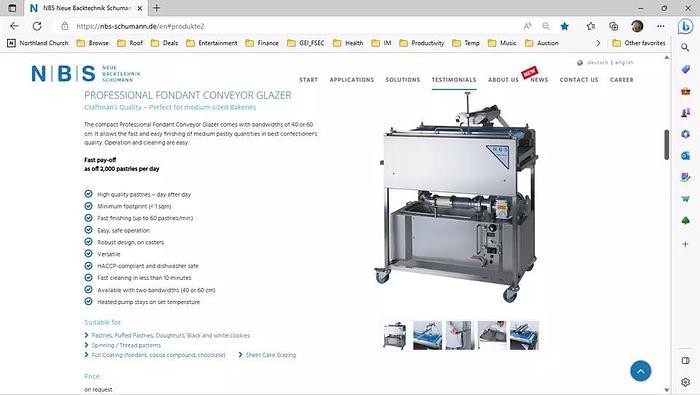Open the TESTIMONIALS menu item
The height and width of the screenshot is (395, 700).
tap(454, 80)
